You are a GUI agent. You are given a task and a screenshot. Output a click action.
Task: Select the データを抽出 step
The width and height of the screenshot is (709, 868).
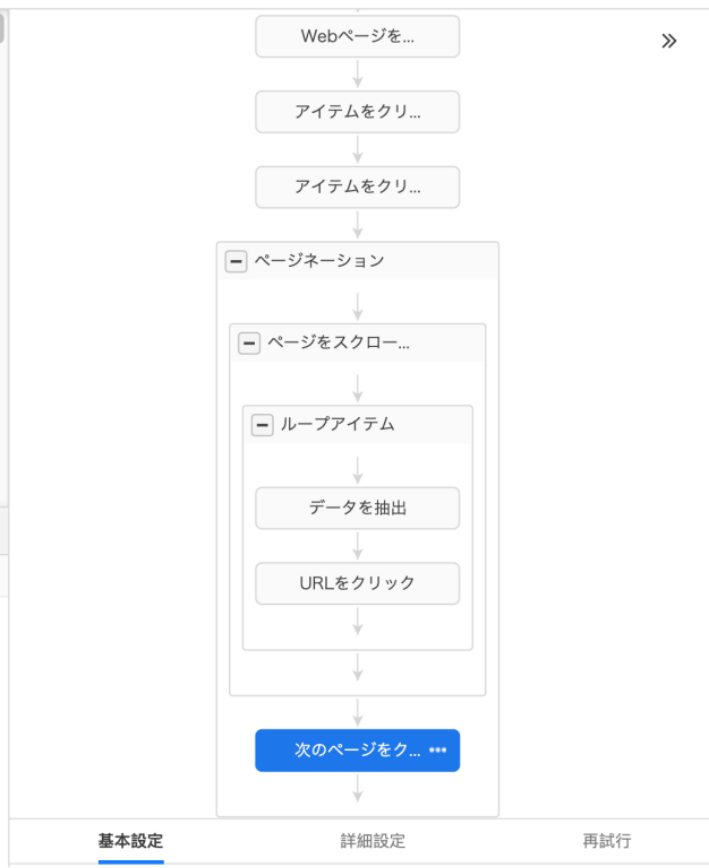(x=357, y=508)
